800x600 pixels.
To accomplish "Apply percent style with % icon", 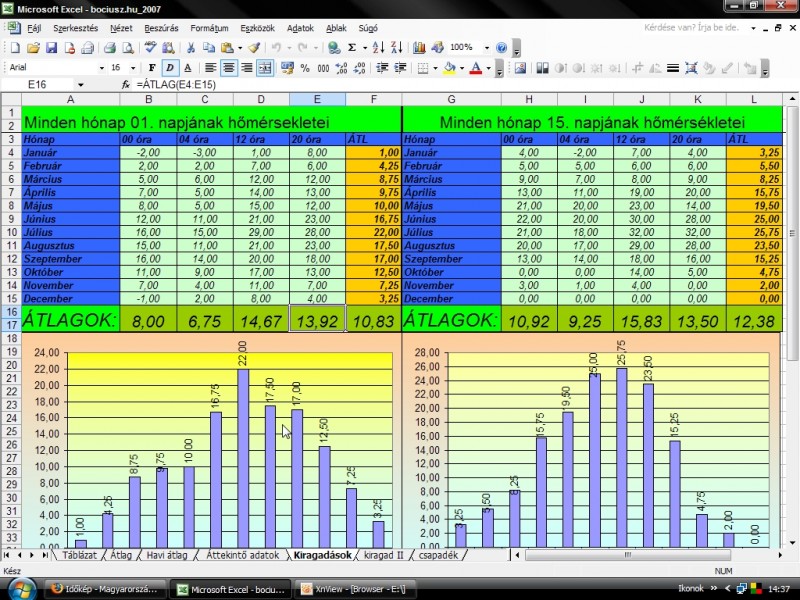I will [x=305, y=68].
